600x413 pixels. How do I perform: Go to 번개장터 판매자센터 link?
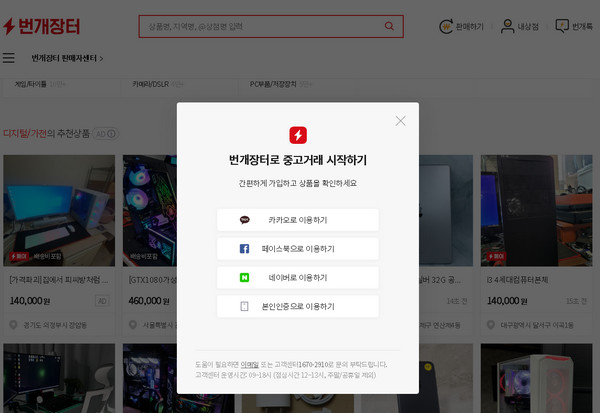pyautogui.click(x=67, y=58)
